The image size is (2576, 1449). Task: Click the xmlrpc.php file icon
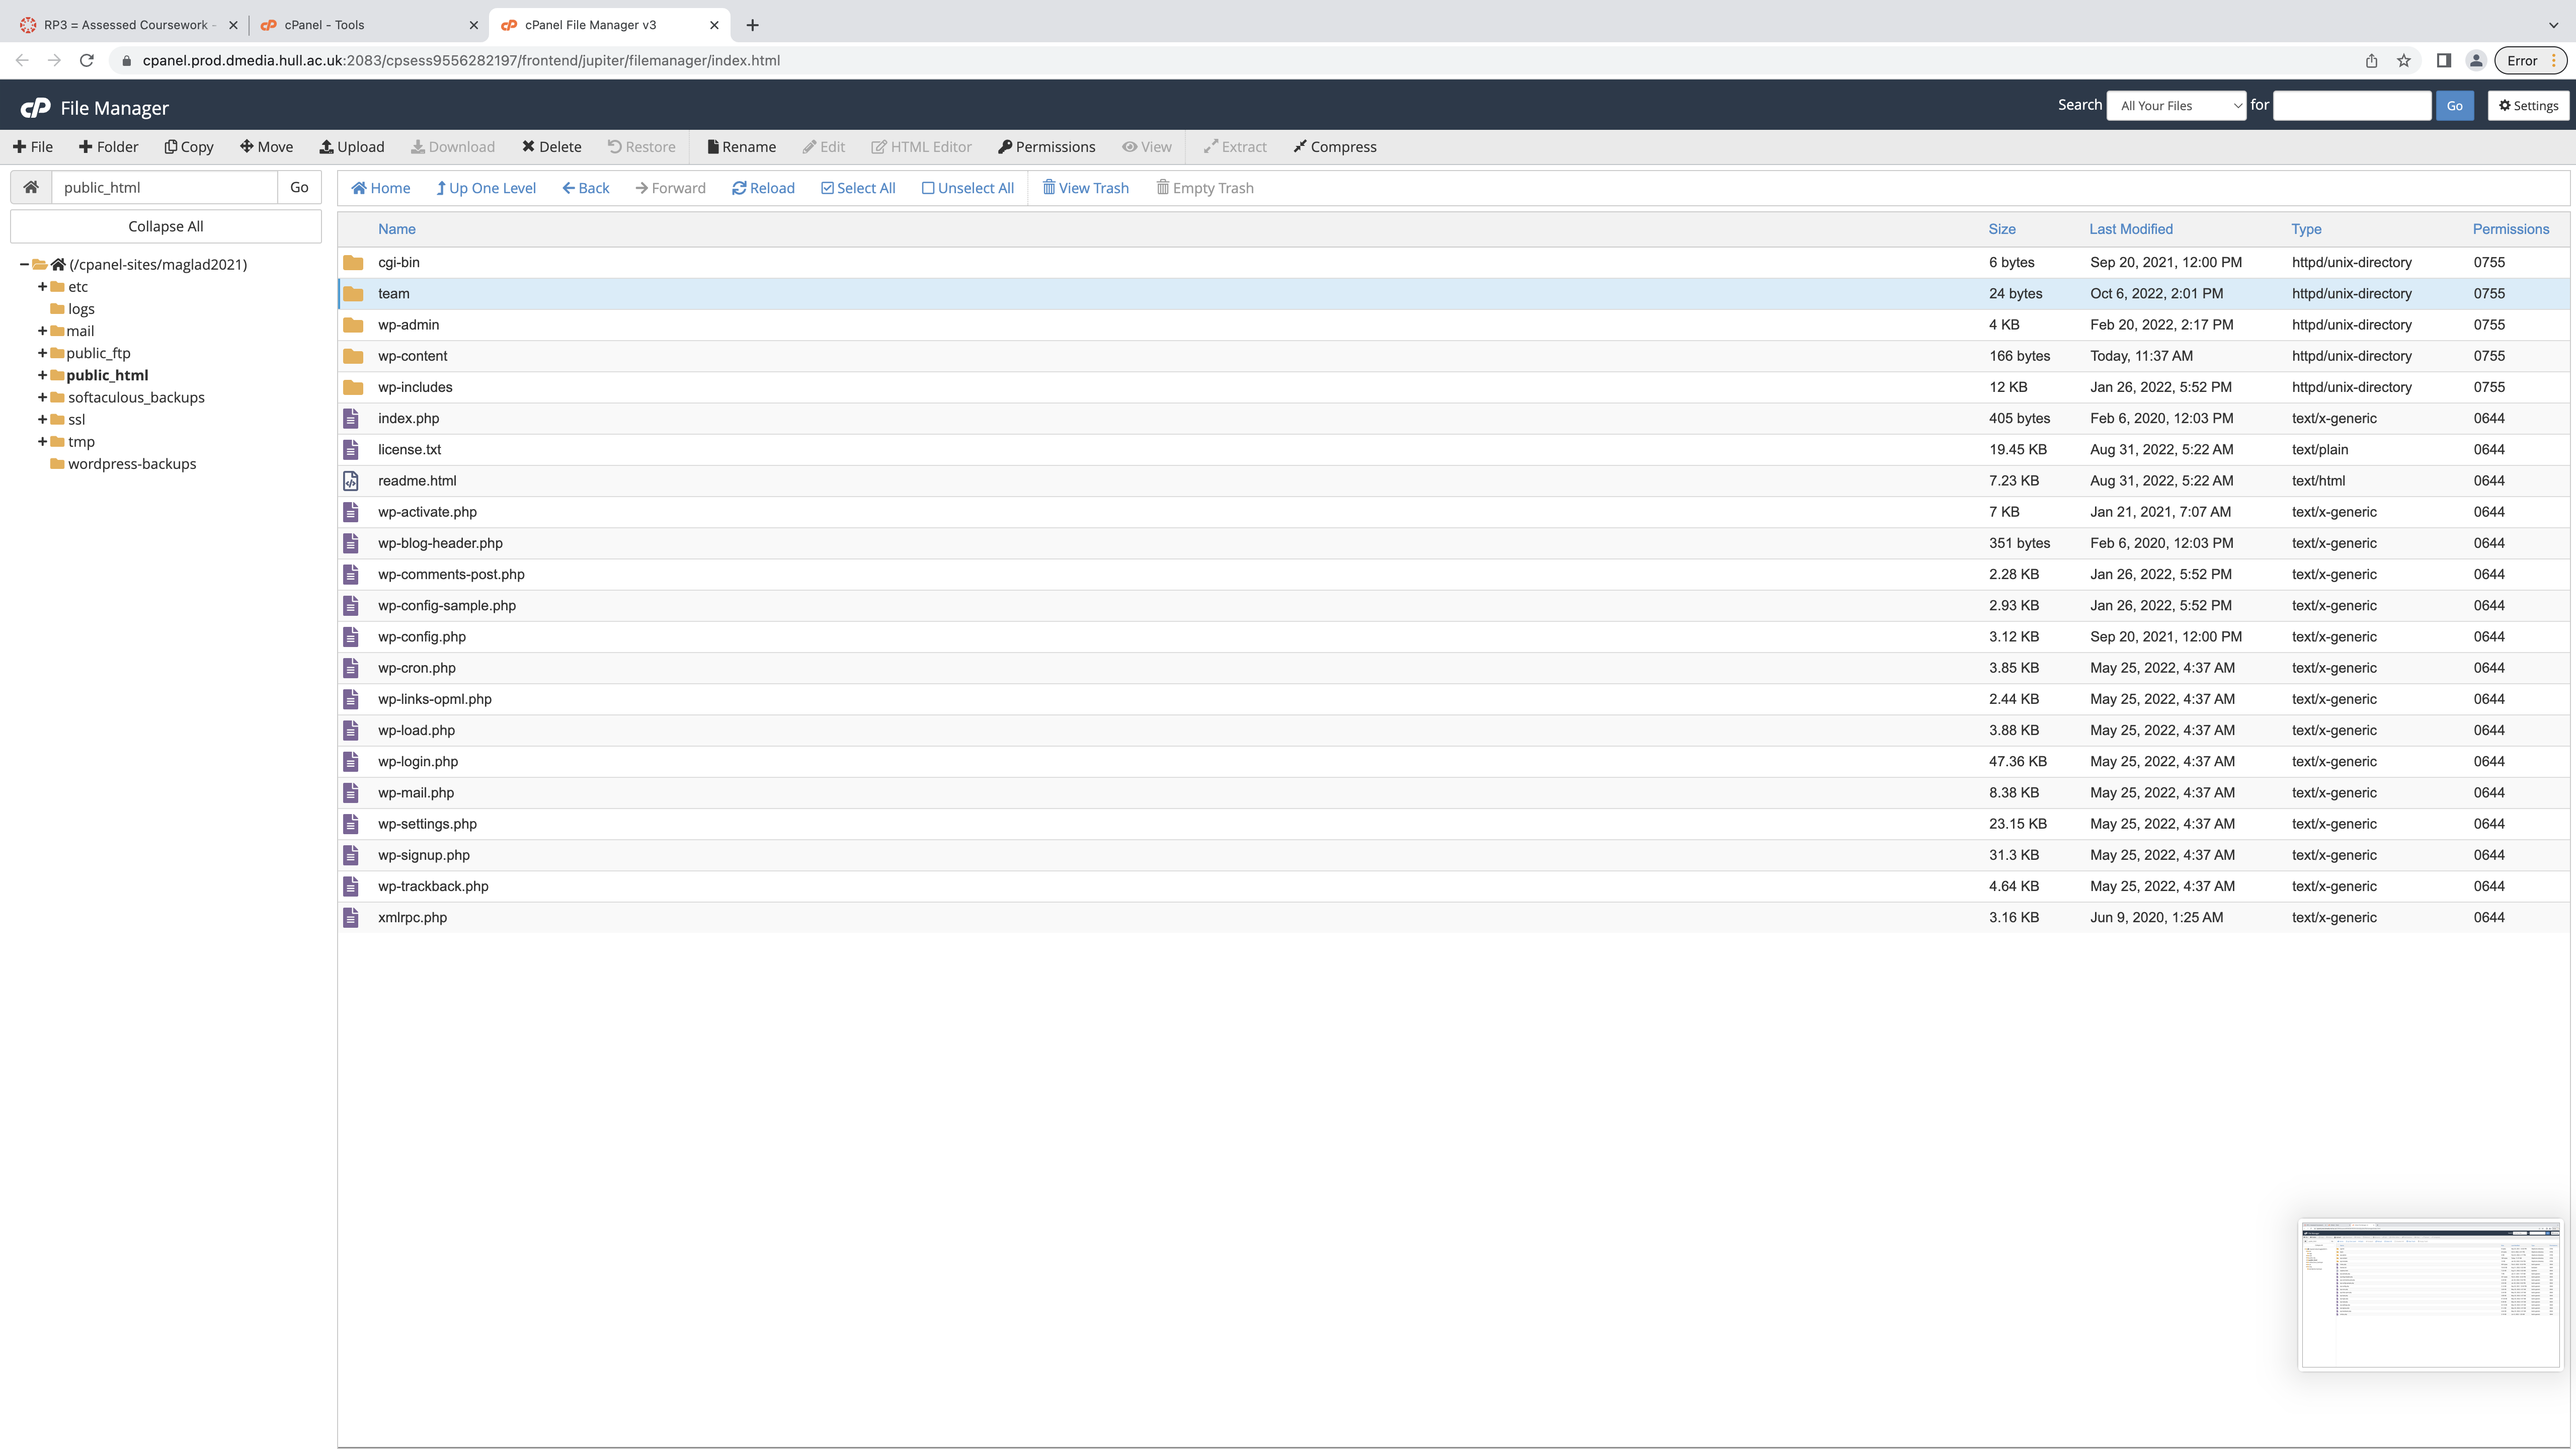coord(351,917)
